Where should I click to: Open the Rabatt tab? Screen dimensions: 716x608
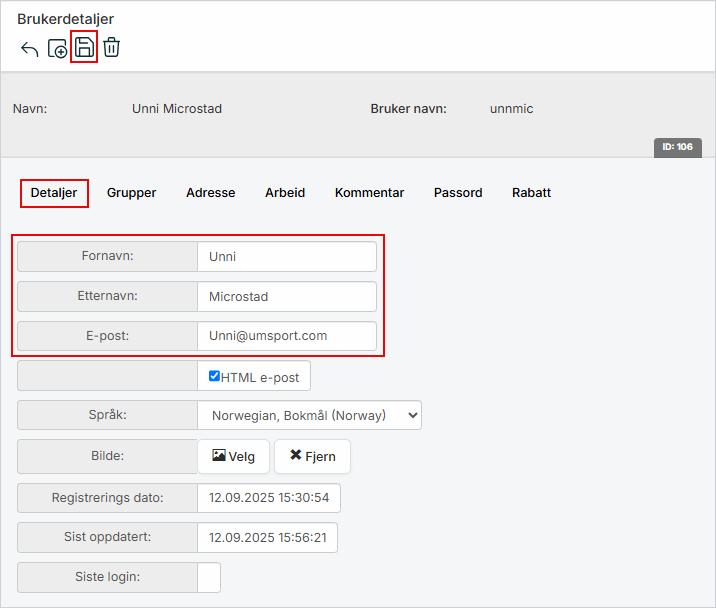click(531, 193)
